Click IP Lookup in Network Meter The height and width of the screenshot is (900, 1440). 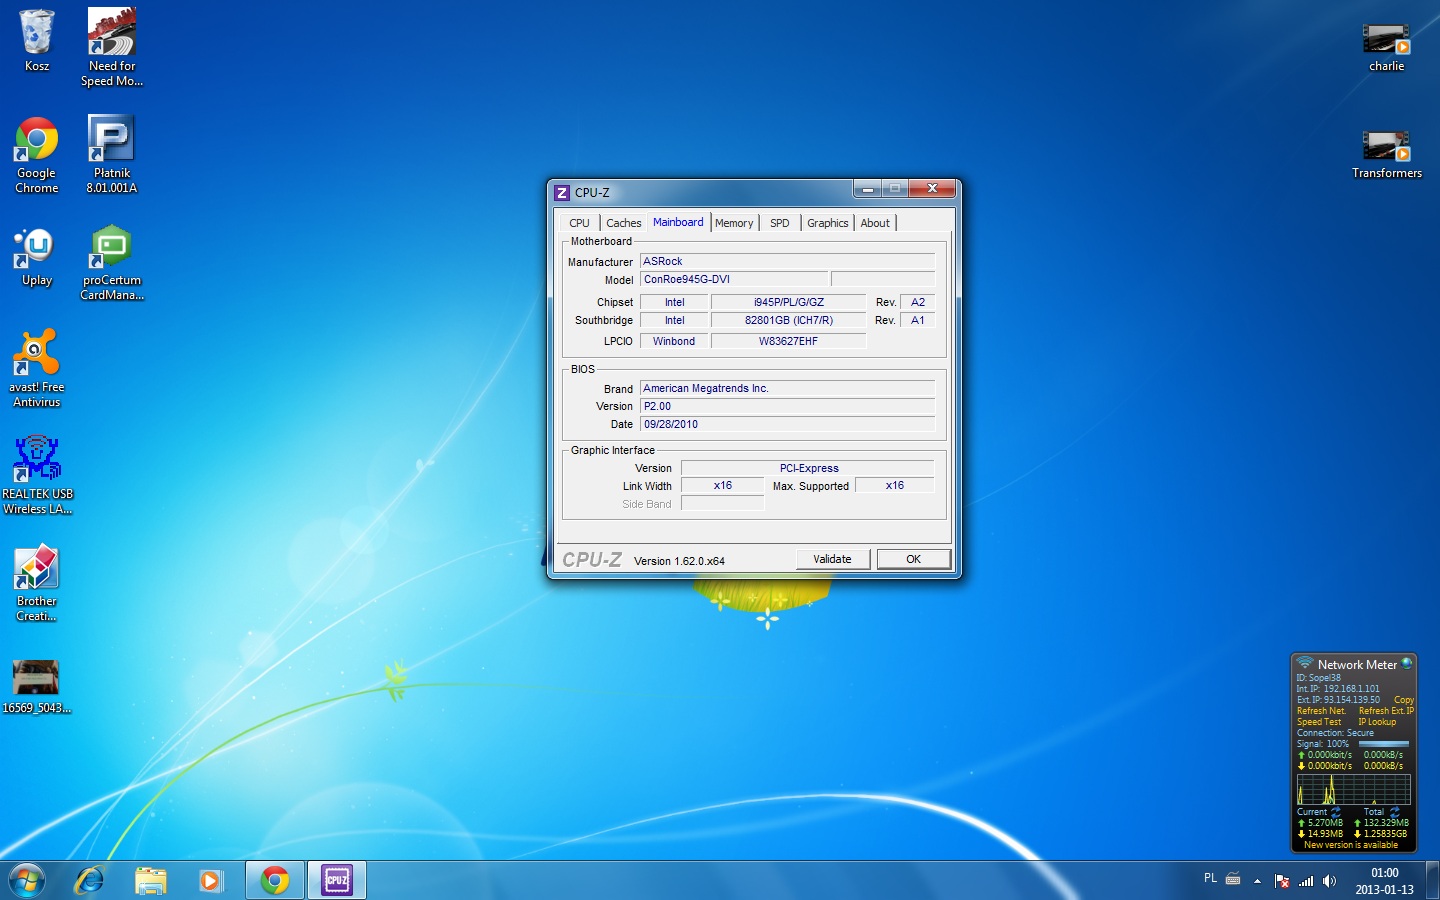[x=1377, y=722]
